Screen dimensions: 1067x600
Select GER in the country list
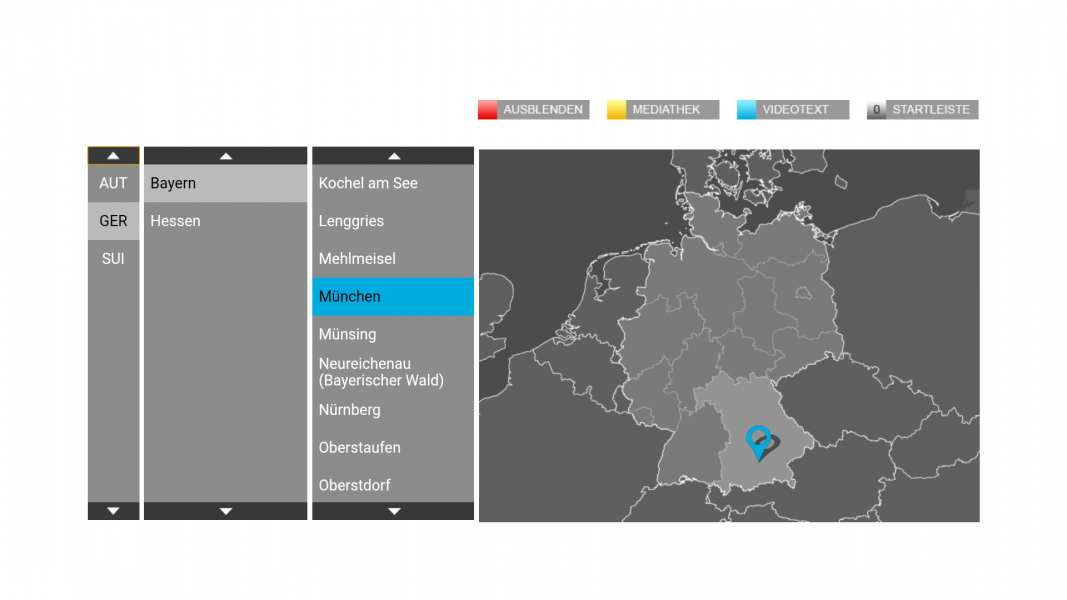coord(113,221)
